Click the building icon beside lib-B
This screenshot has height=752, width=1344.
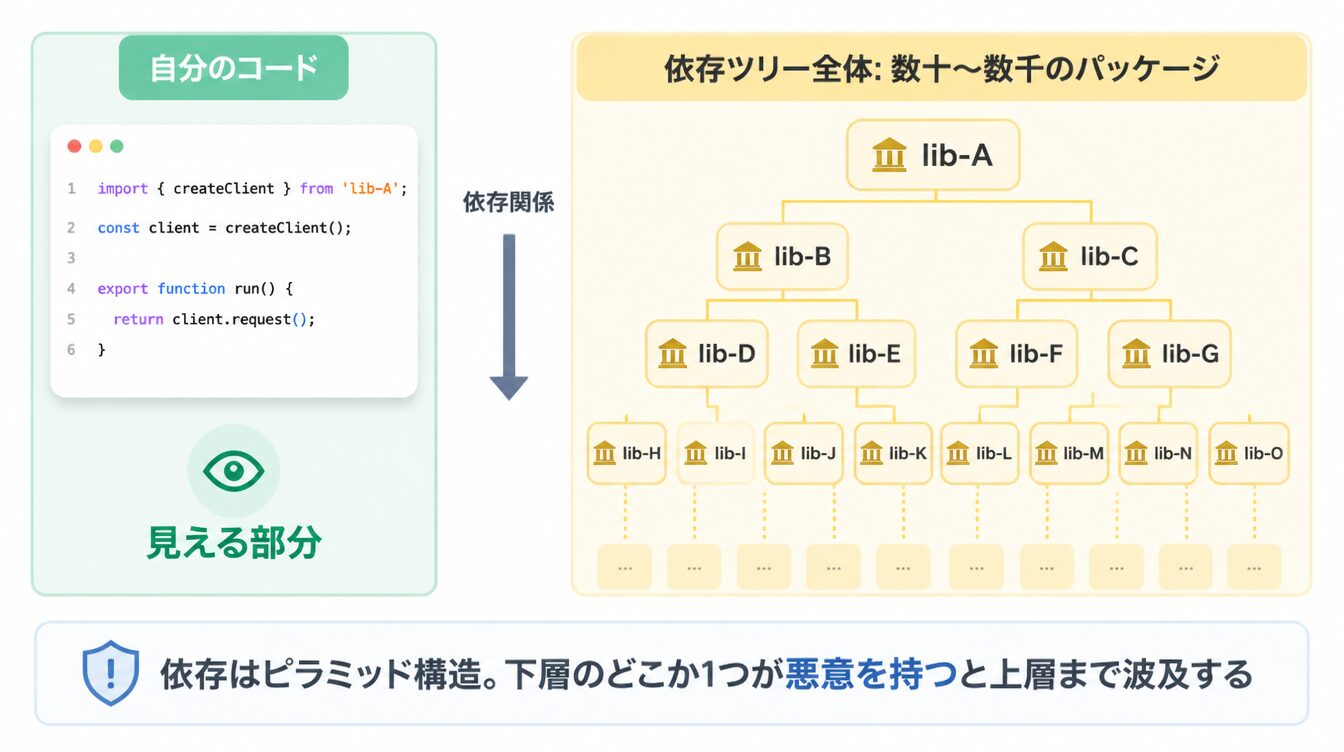pos(748,257)
